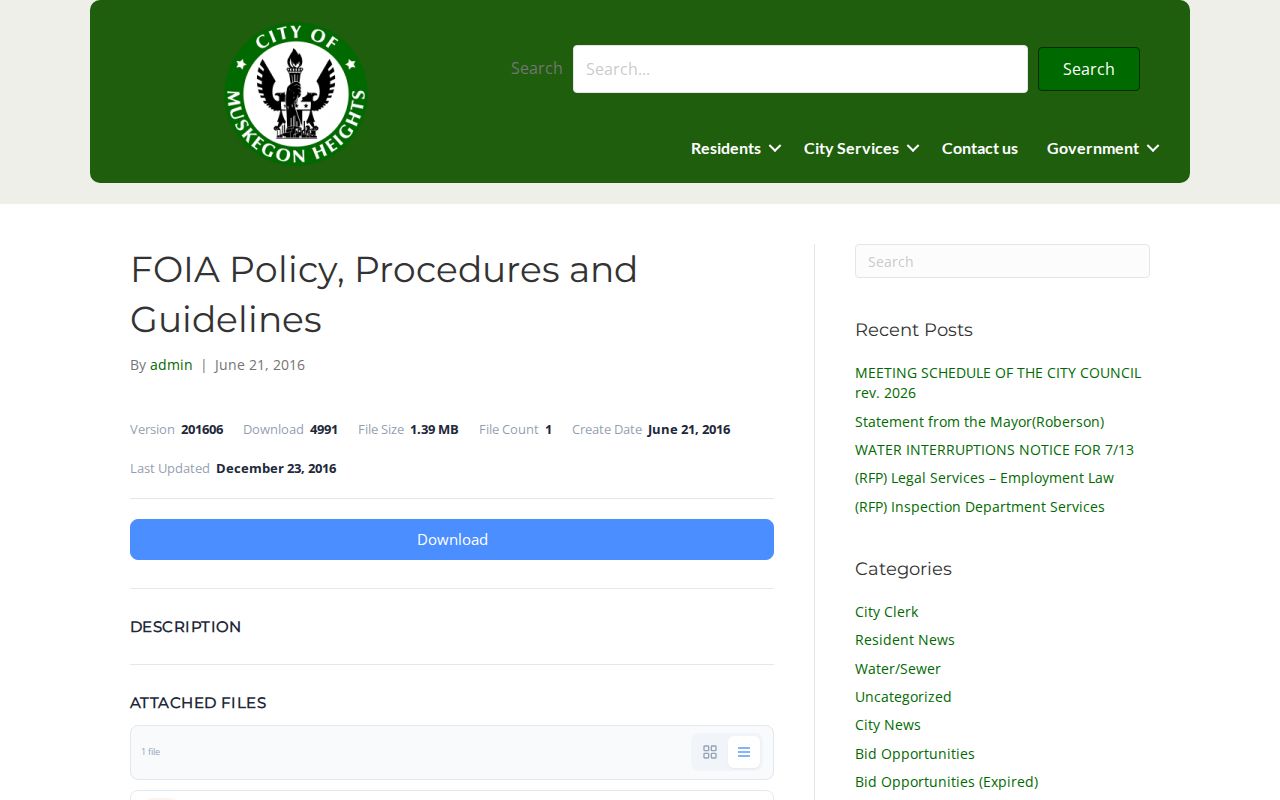This screenshot has width=1280, height=800.
Task: Open Statement from the Mayor(Roberson) post
Action: (x=980, y=422)
